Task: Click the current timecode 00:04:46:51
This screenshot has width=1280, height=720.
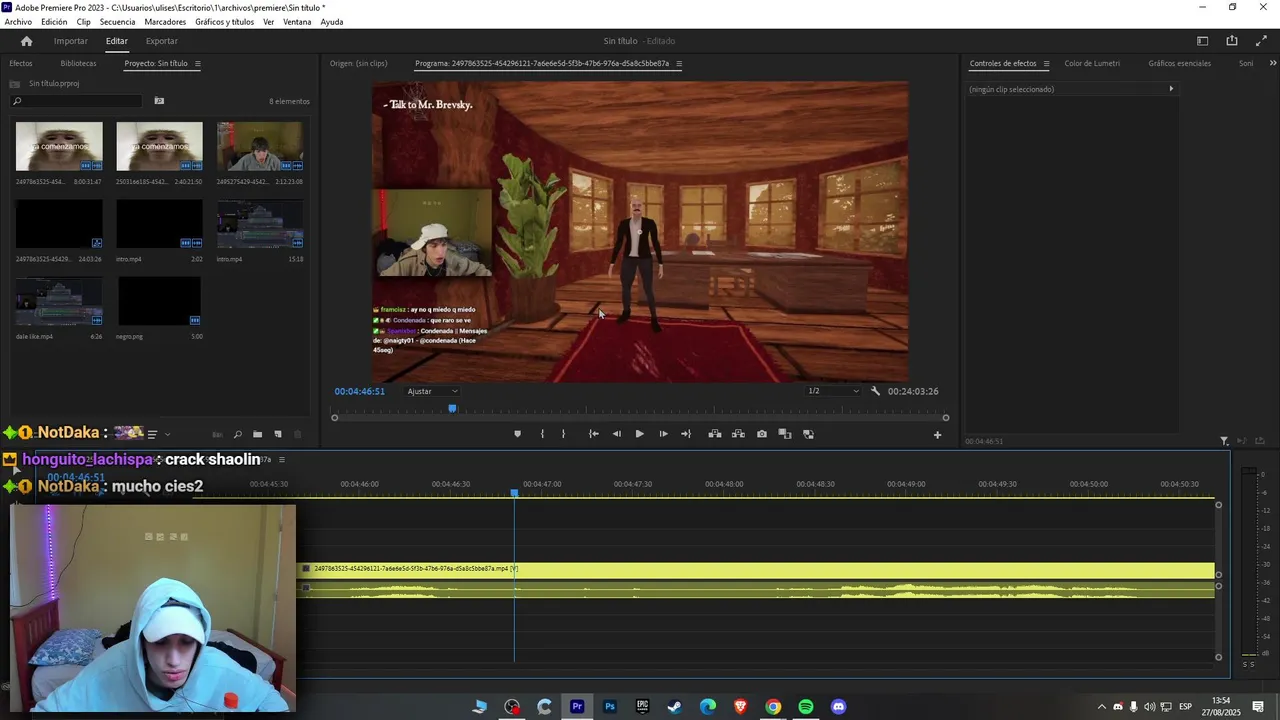Action: [359, 391]
